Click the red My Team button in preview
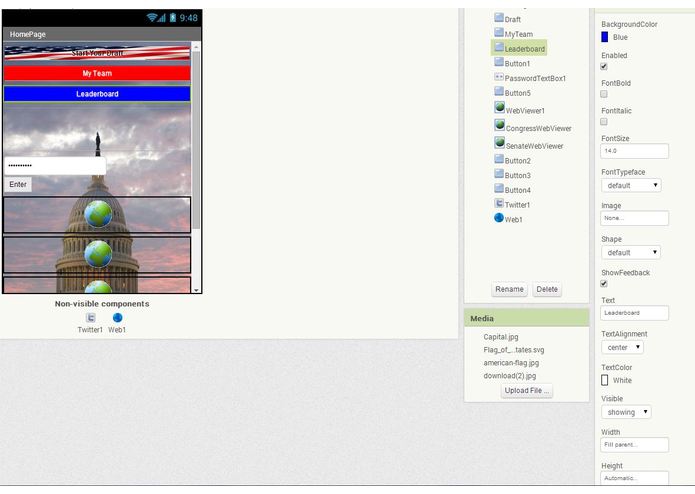Viewport: 695px width, 494px height. [x=97, y=73]
